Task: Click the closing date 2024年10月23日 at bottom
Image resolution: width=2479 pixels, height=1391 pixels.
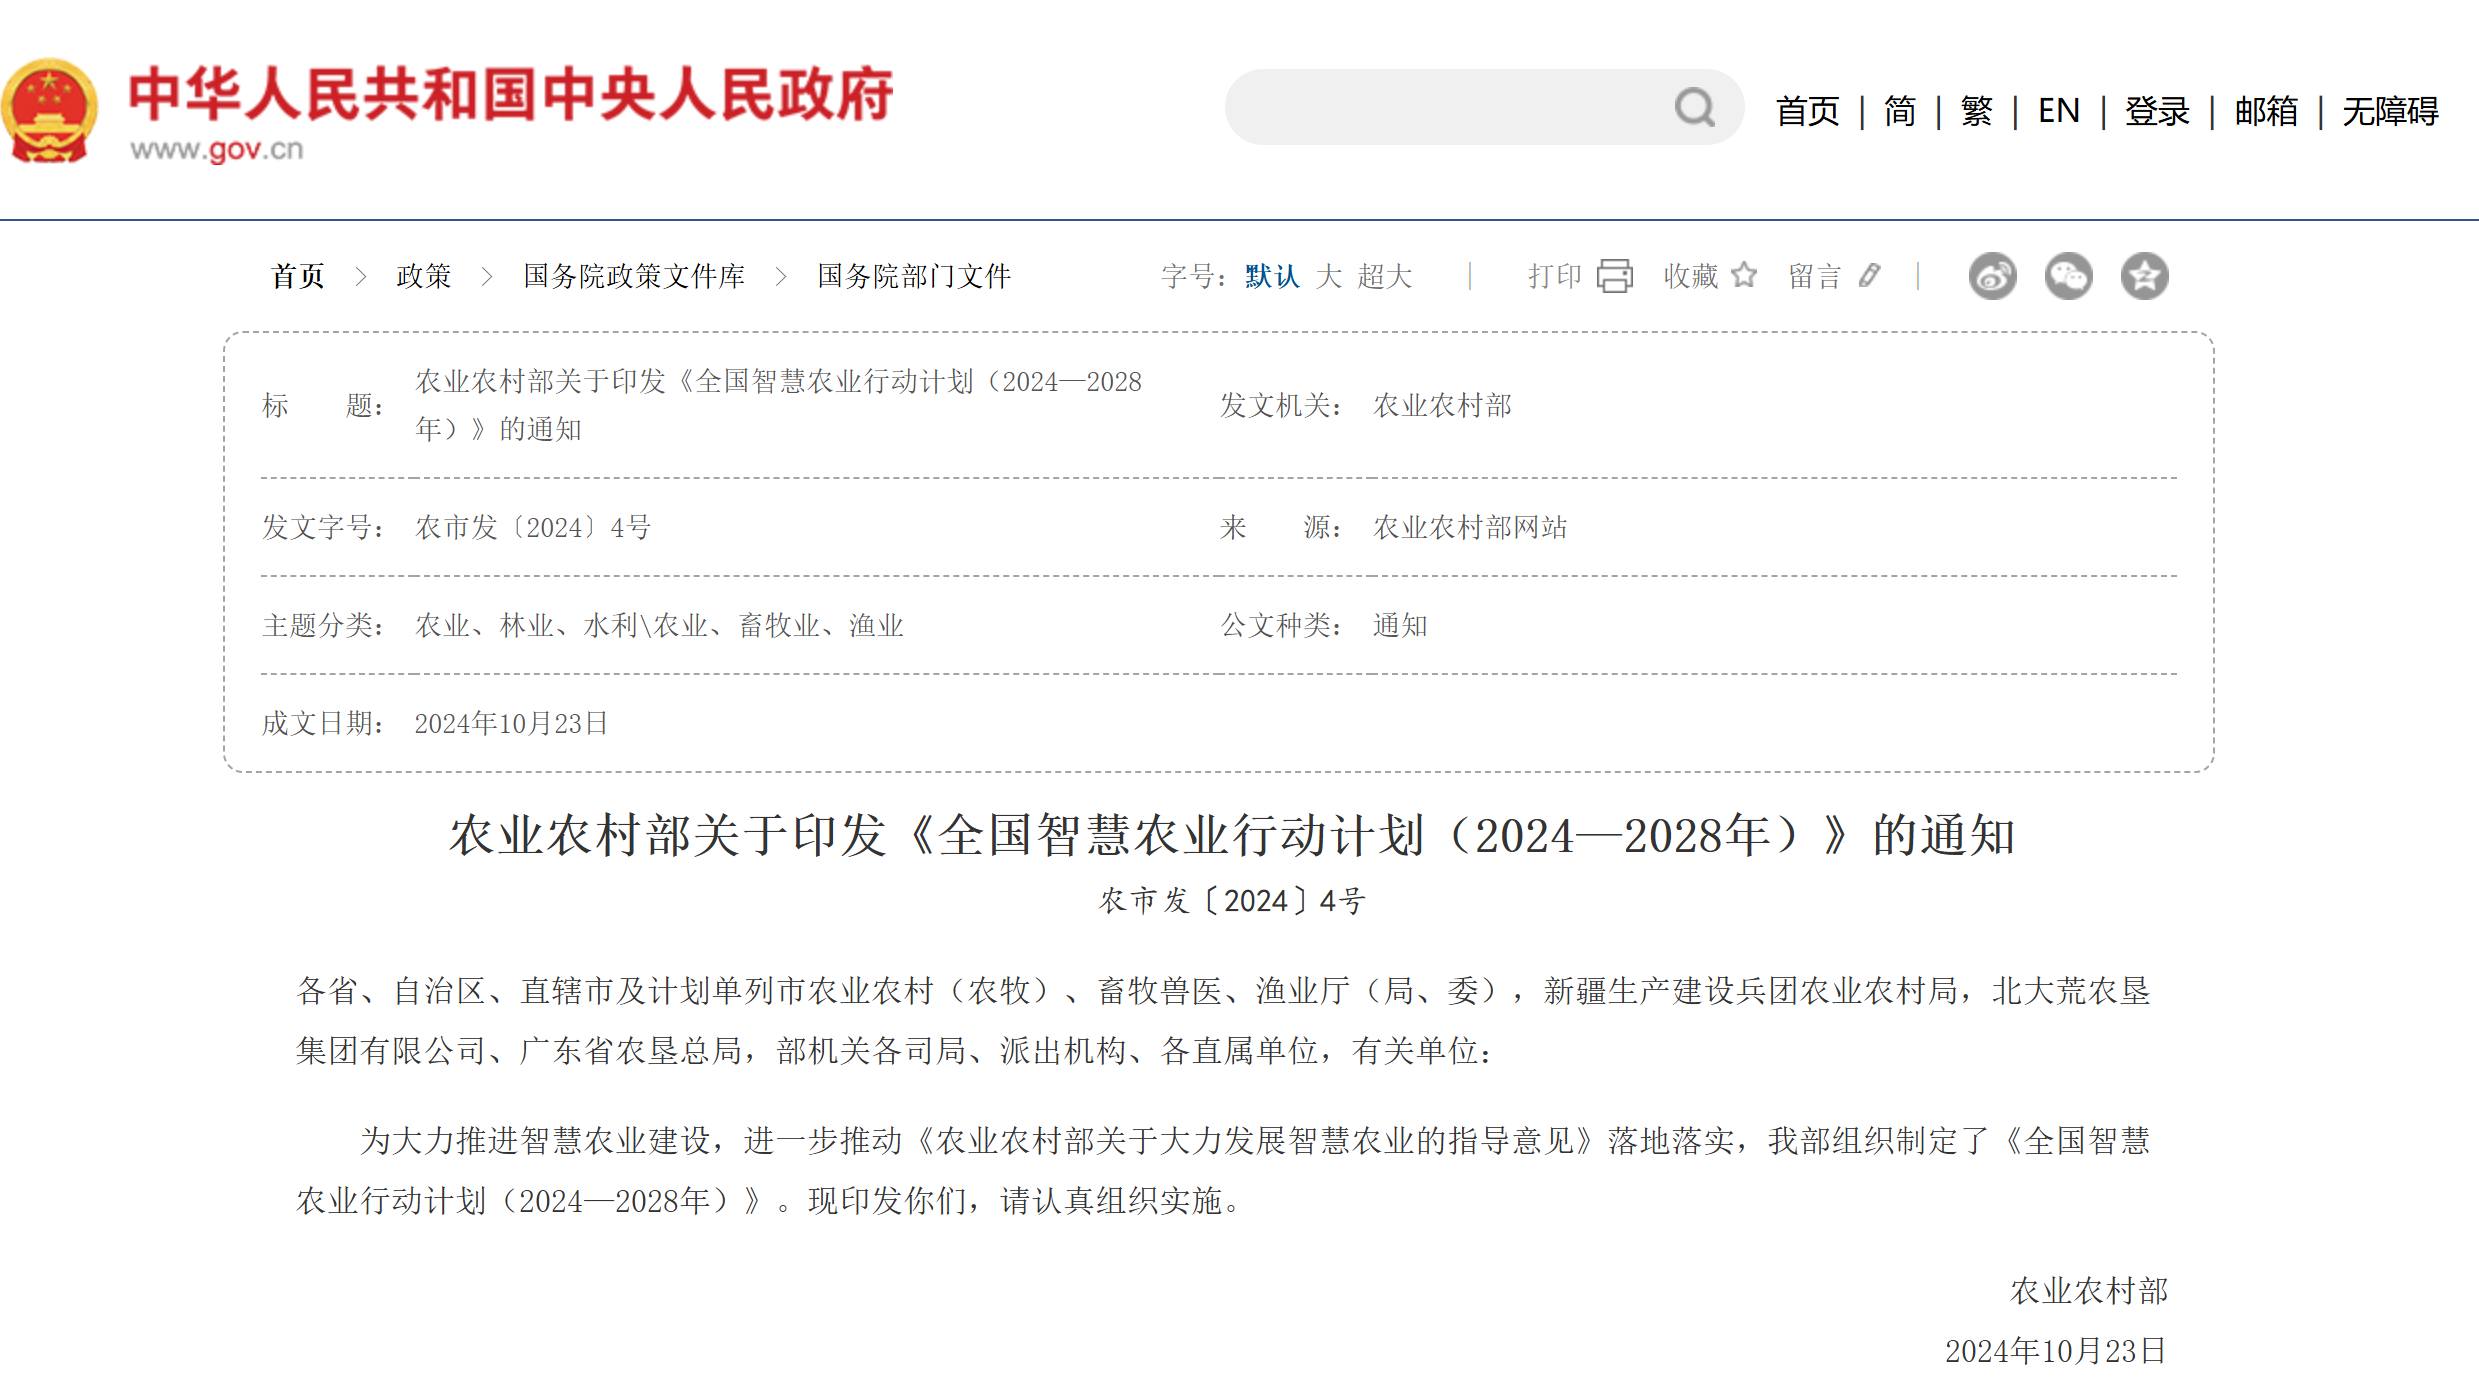Action: pyautogui.click(x=2056, y=1351)
